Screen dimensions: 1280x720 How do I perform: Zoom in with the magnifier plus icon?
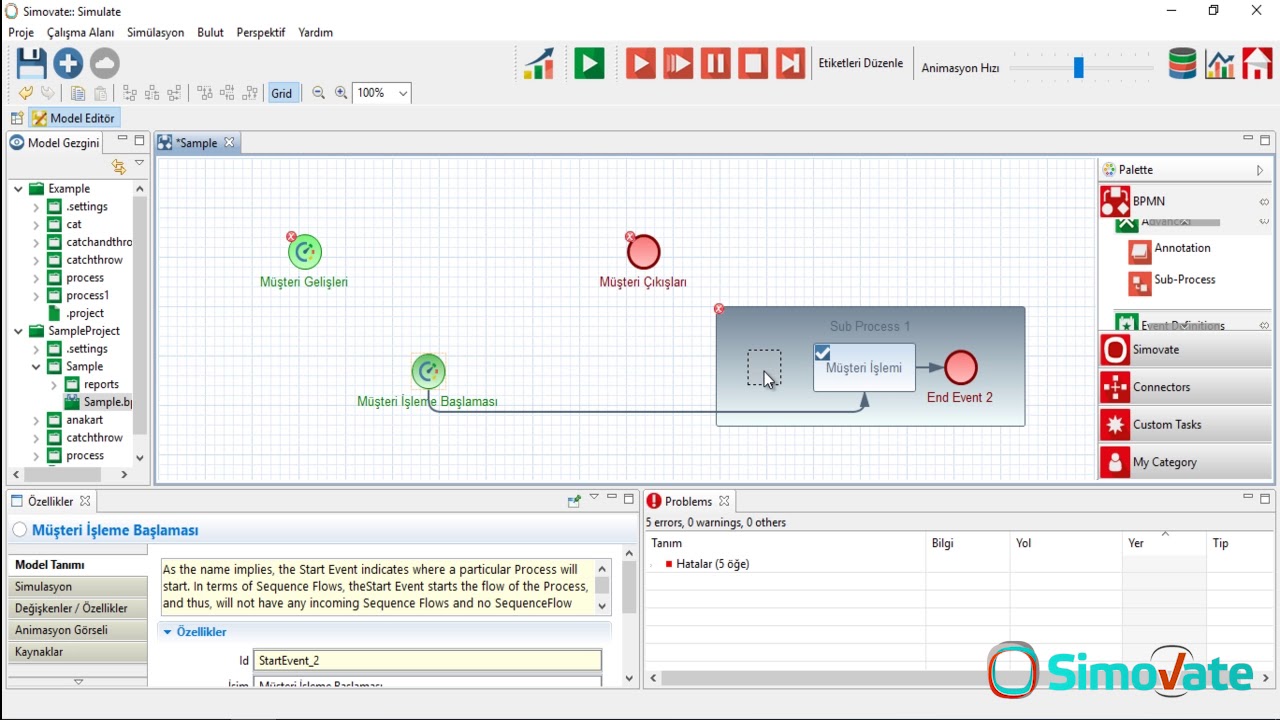point(341,93)
